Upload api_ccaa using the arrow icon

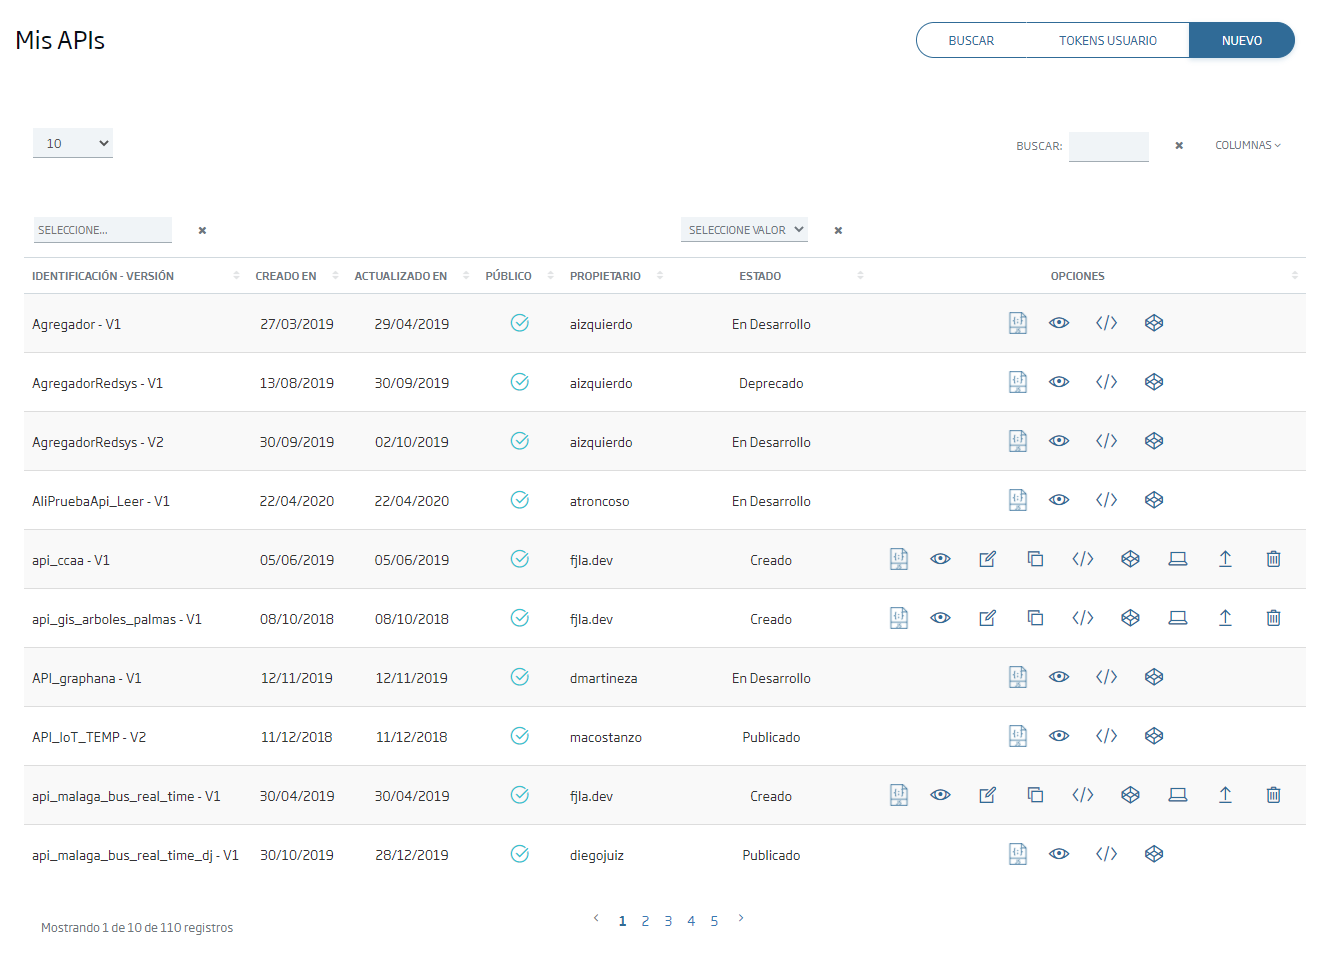(x=1225, y=558)
